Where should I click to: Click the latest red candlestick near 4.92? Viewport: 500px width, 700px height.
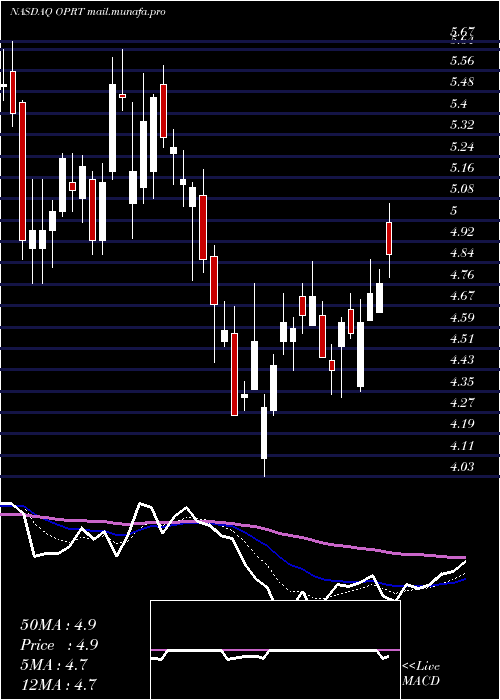(389, 238)
